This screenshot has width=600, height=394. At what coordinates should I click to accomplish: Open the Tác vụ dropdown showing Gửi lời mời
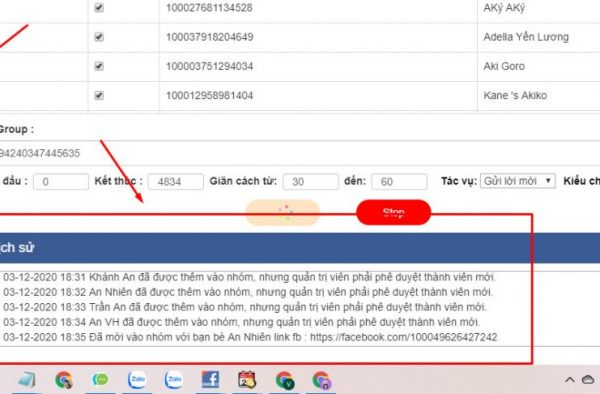tap(518, 181)
